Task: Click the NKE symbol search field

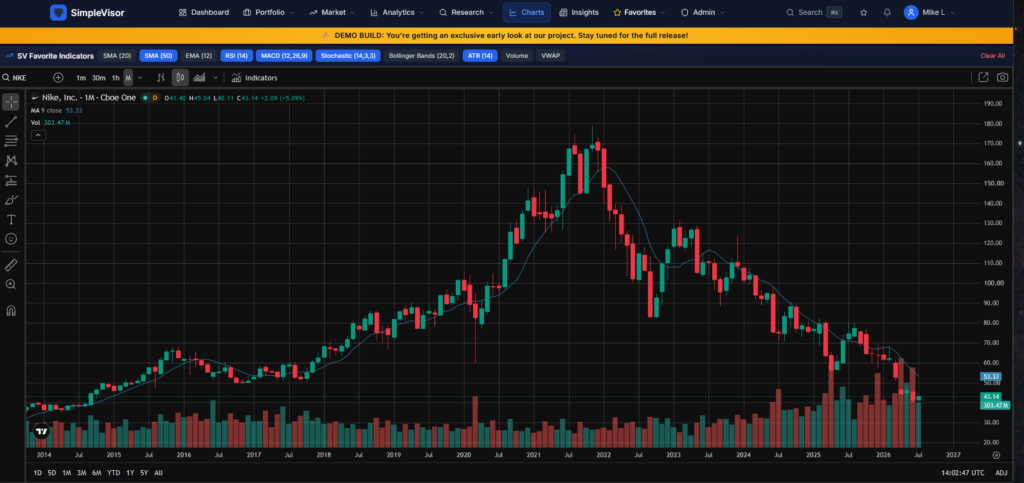Action: 26,78
